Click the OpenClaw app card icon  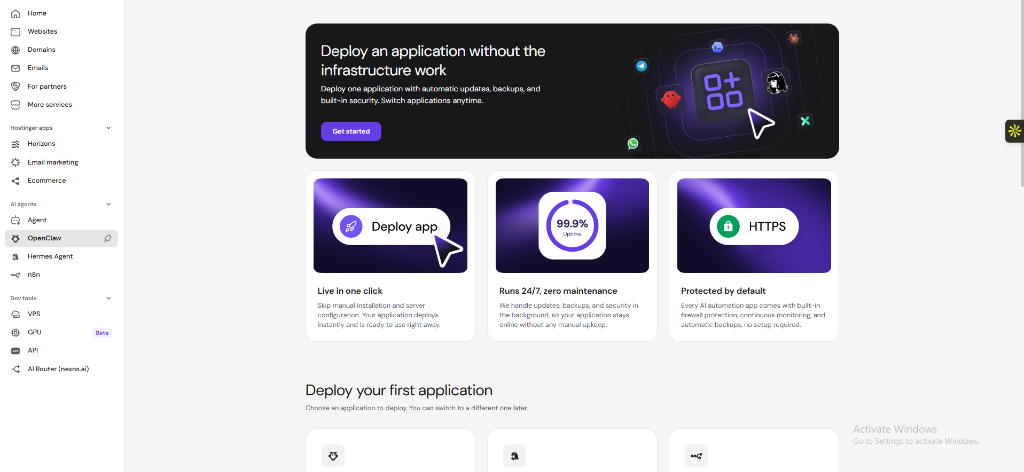(333, 456)
